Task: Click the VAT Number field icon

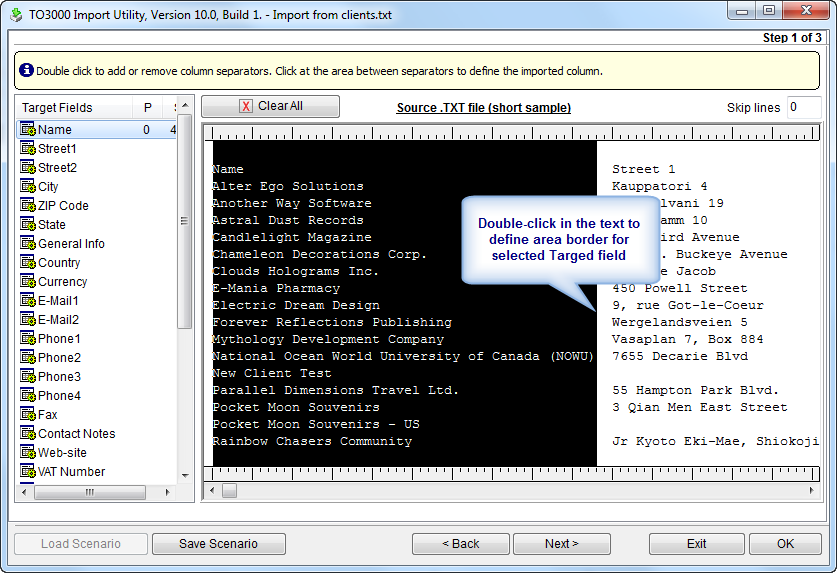Action: (x=28, y=471)
